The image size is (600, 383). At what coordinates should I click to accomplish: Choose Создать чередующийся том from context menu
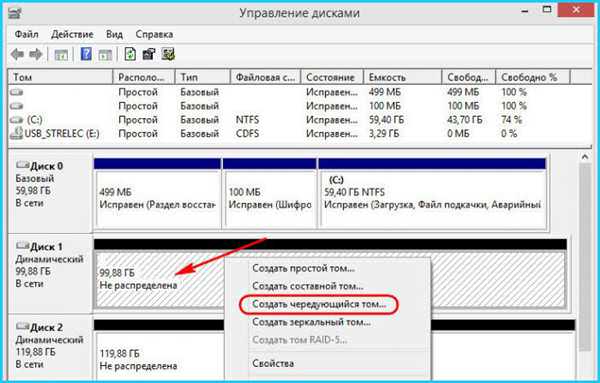click(x=319, y=305)
